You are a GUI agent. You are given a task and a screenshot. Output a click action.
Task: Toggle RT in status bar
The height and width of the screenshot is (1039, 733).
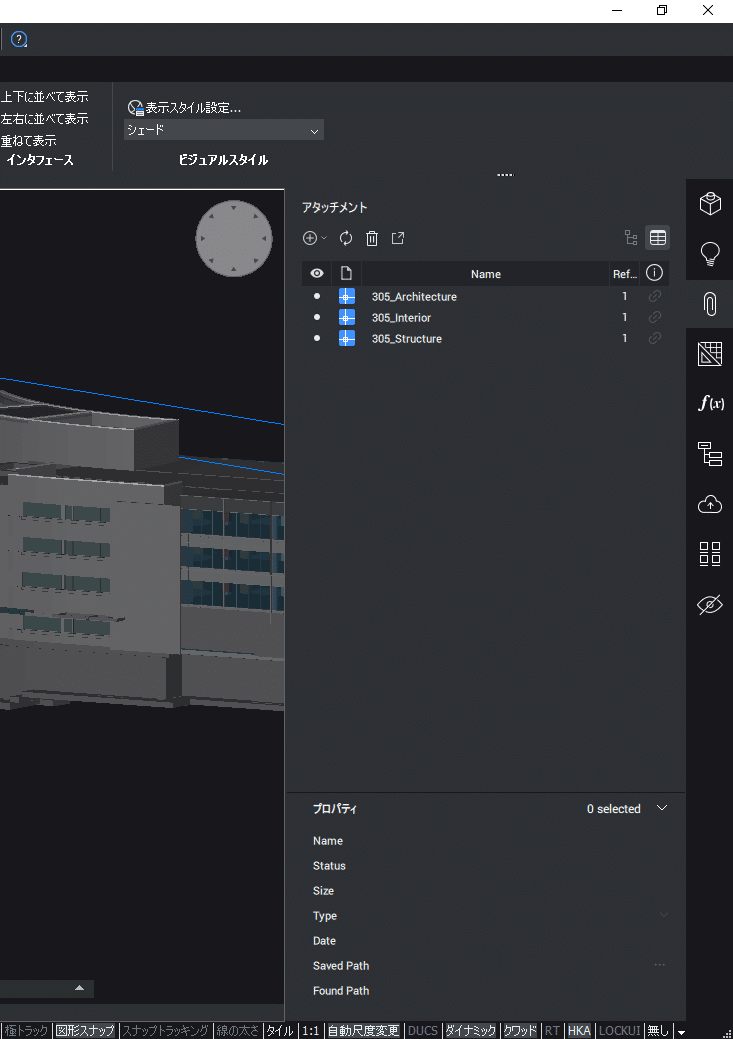(552, 1030)
